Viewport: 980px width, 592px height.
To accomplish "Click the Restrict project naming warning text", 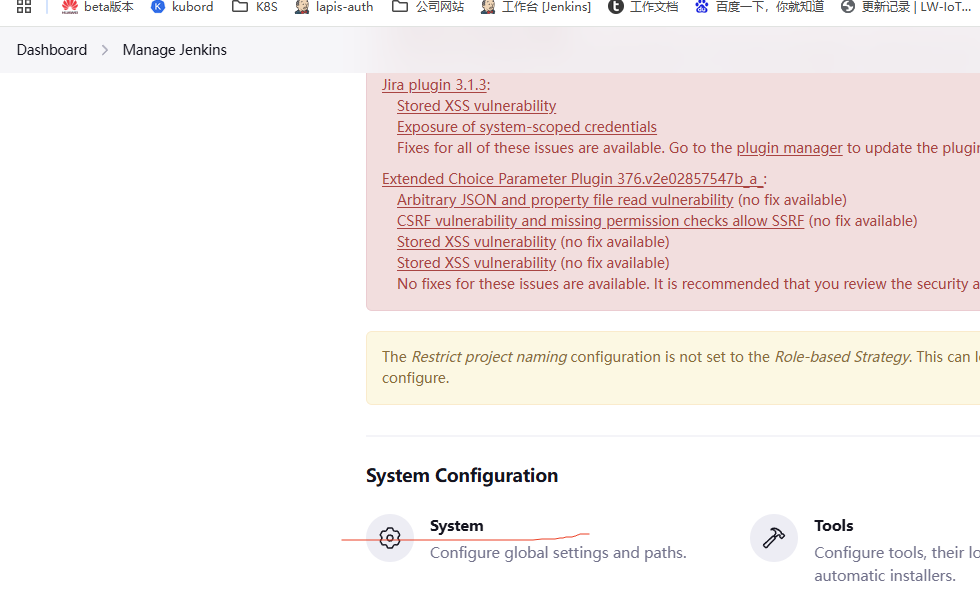I will click(489, 357).
